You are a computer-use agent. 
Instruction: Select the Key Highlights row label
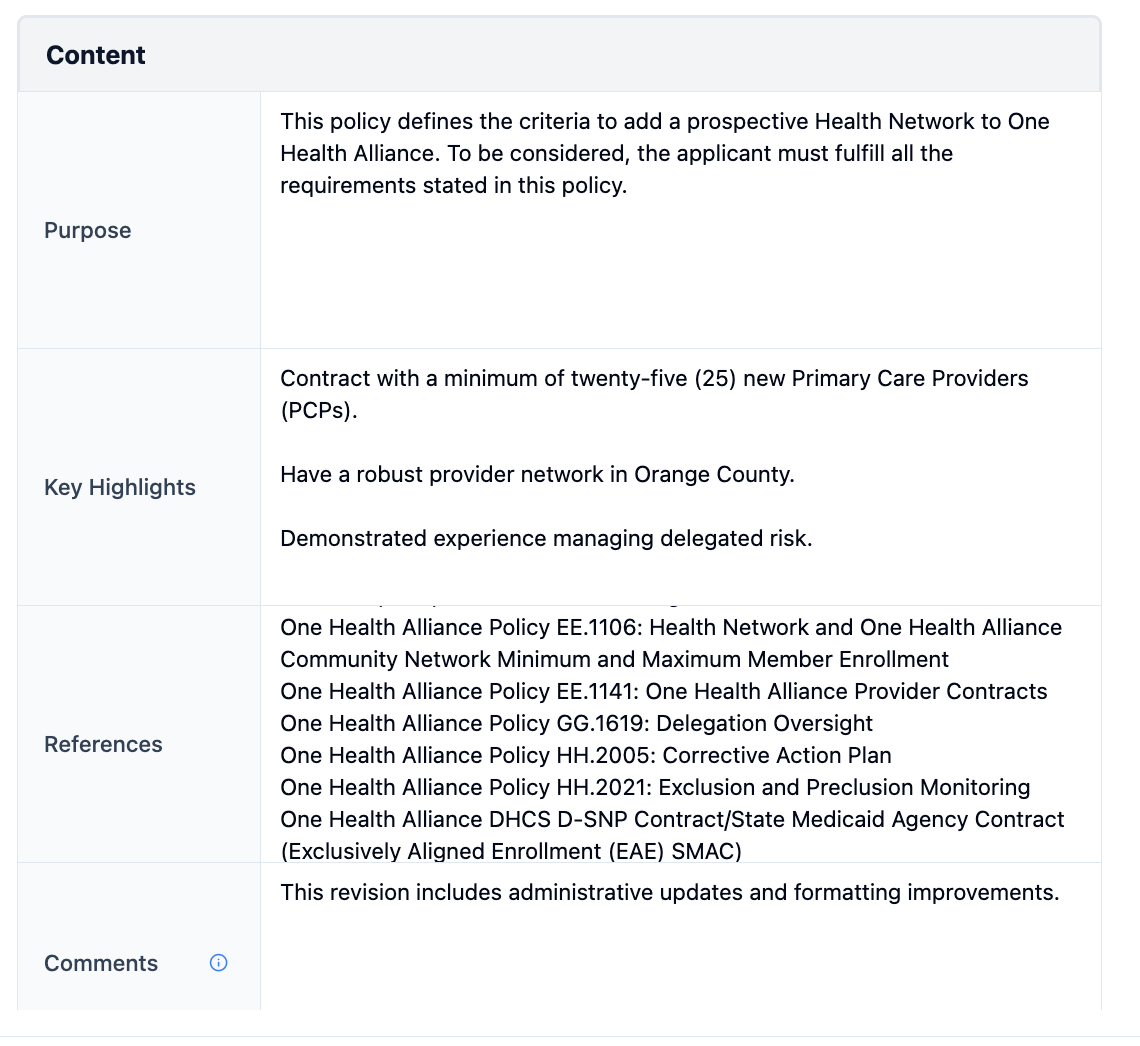[x=119, y=487]
